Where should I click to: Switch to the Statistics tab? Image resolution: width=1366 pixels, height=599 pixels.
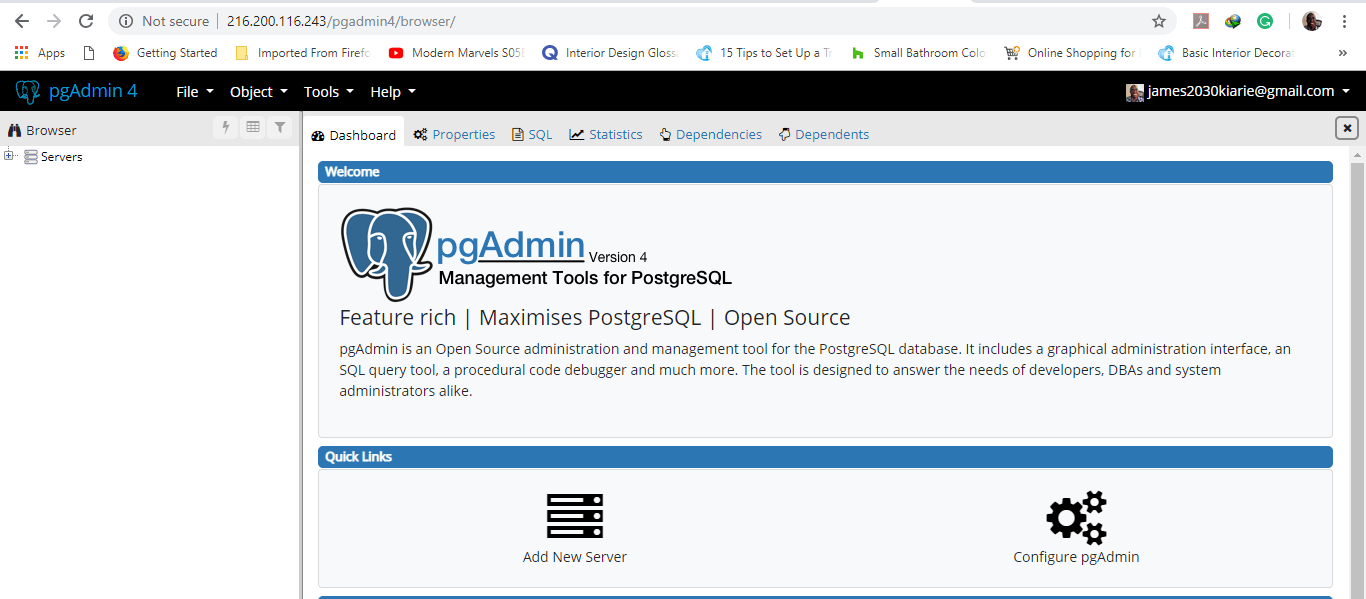606,135
